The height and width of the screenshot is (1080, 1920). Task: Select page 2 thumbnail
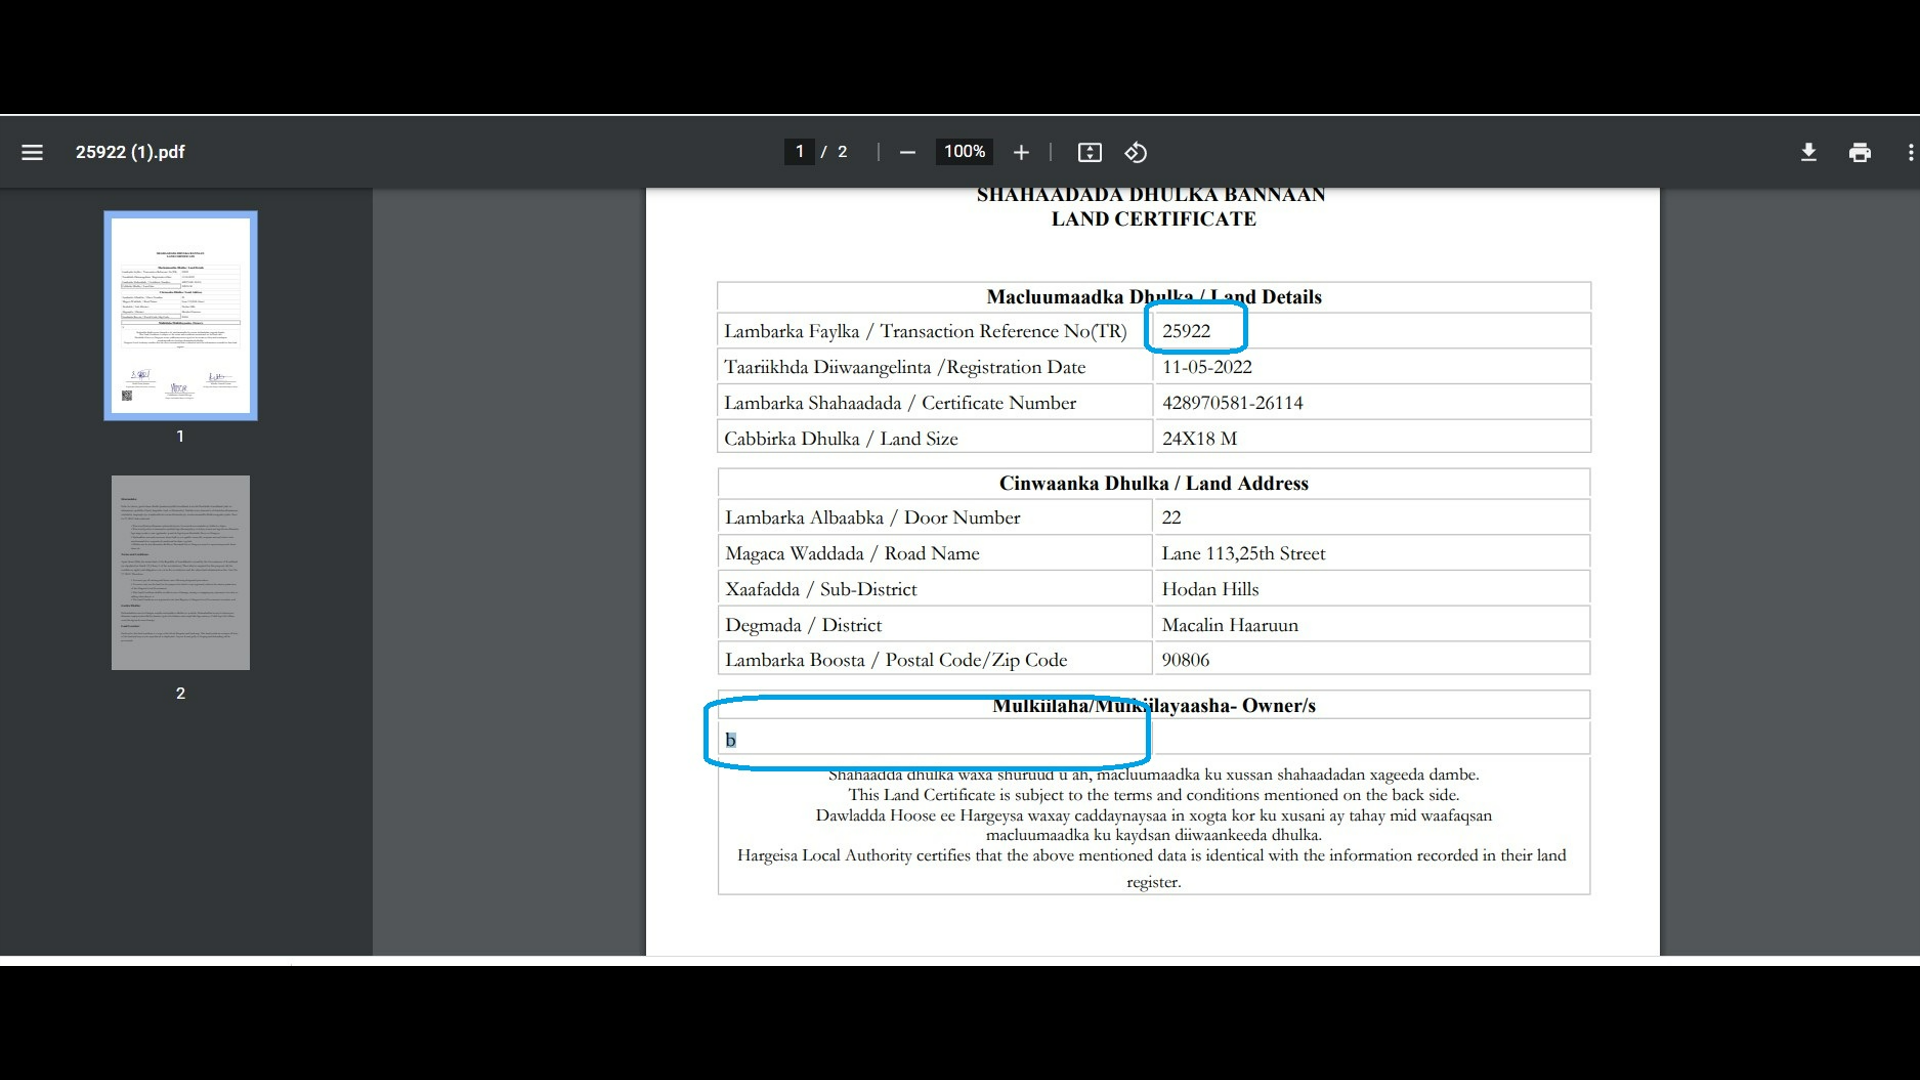(x=180, y=572)
